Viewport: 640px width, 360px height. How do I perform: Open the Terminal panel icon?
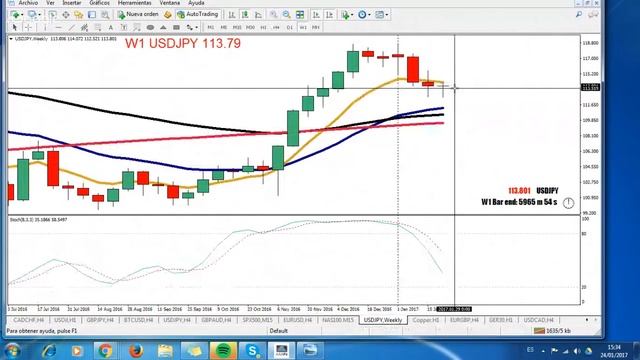pos(92,15)
